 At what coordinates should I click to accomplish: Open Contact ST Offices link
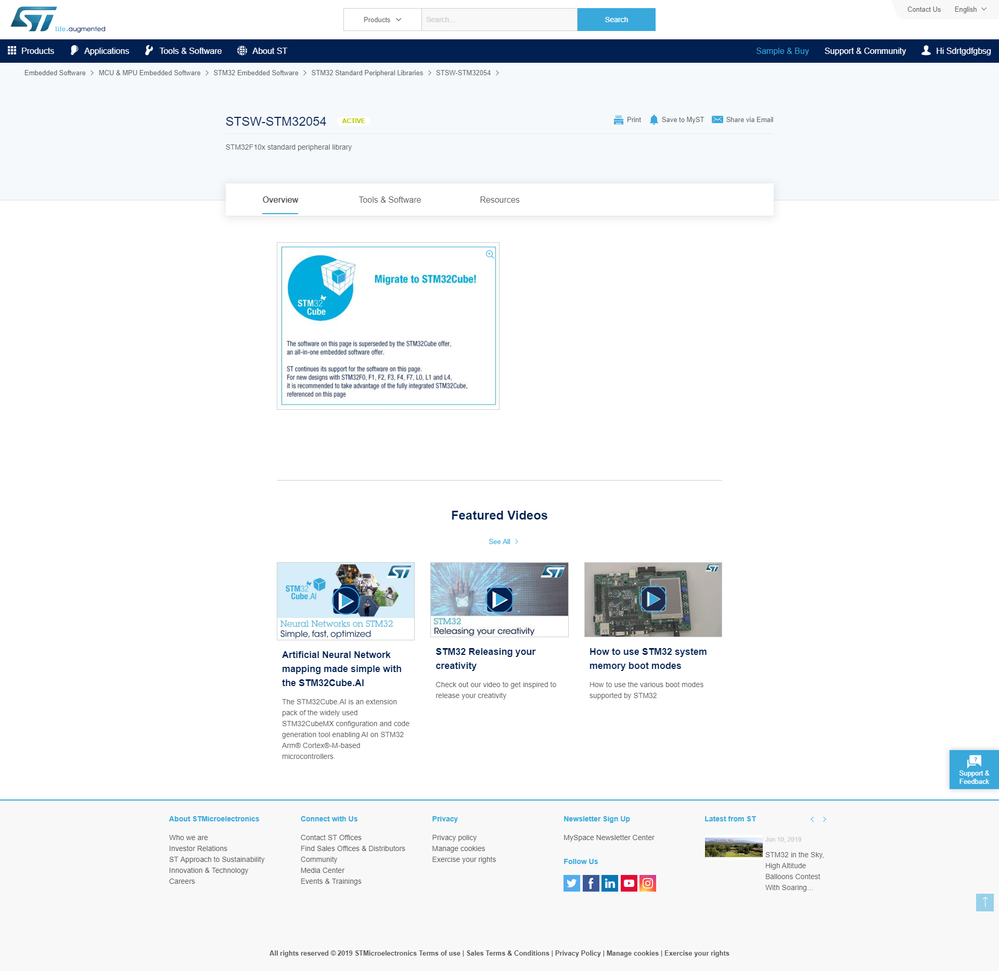pyautogui.click(x=331, y=838)
